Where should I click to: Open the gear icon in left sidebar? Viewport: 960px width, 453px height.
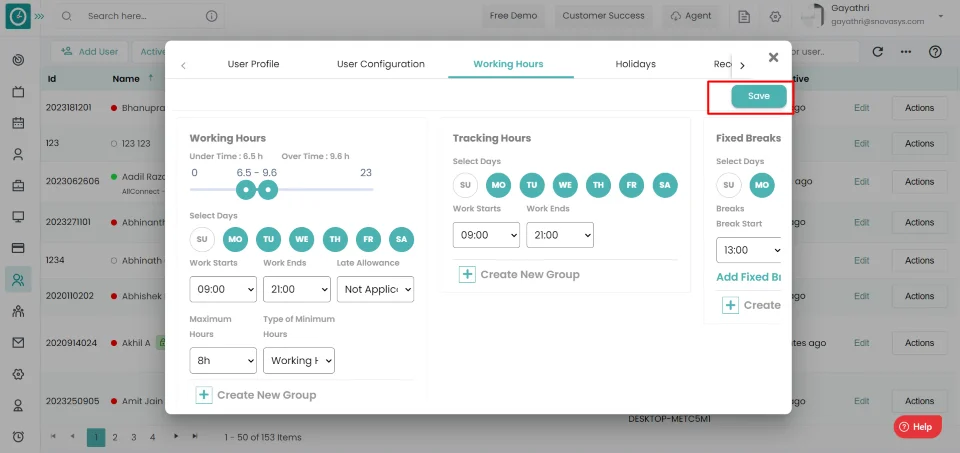pos(18,374)
